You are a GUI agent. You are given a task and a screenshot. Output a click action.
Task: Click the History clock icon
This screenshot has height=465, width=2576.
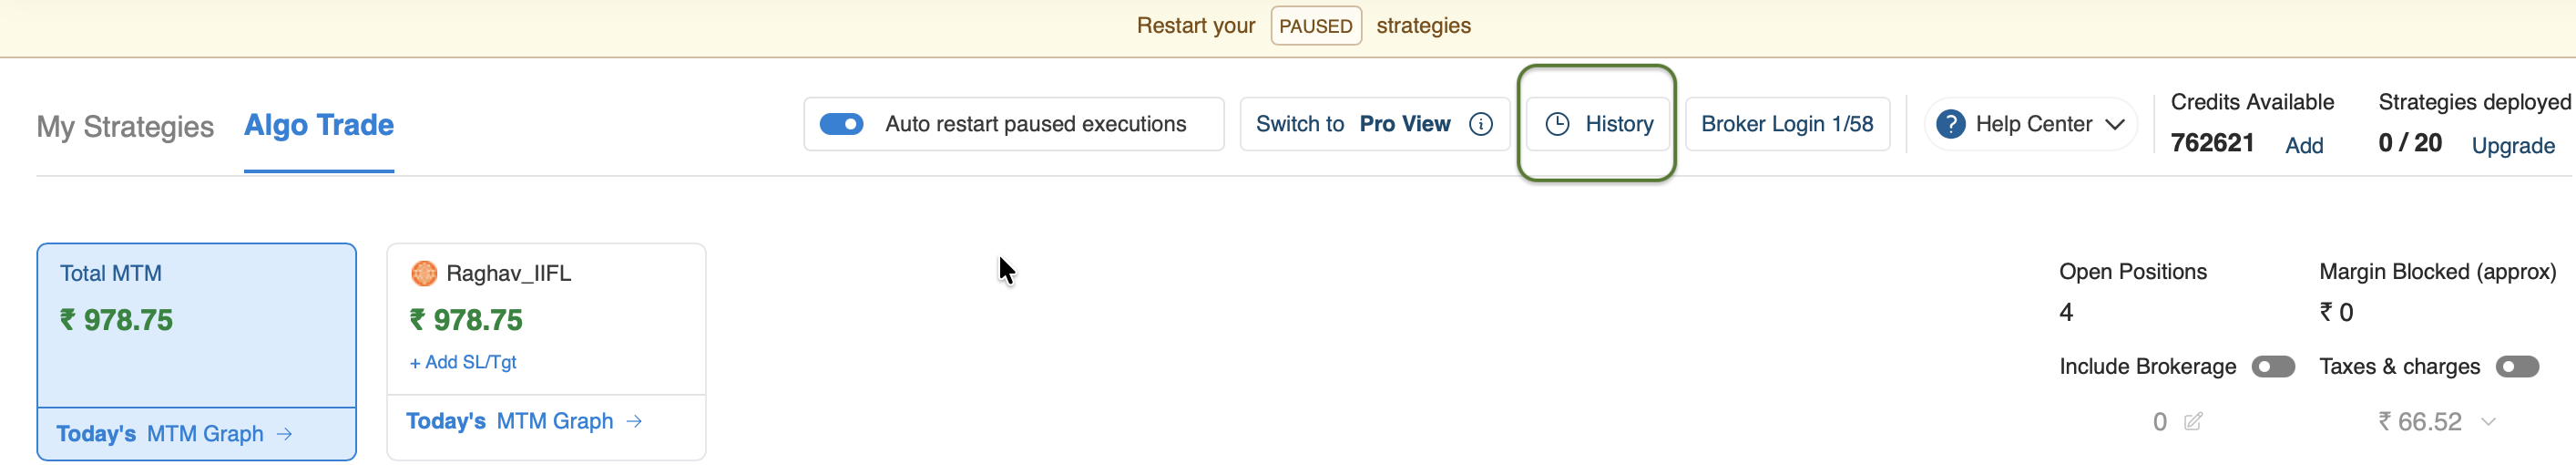click(x=1557, y=124)
